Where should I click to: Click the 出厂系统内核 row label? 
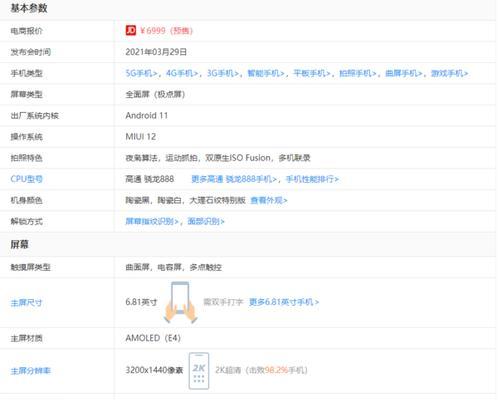point(35,116)
